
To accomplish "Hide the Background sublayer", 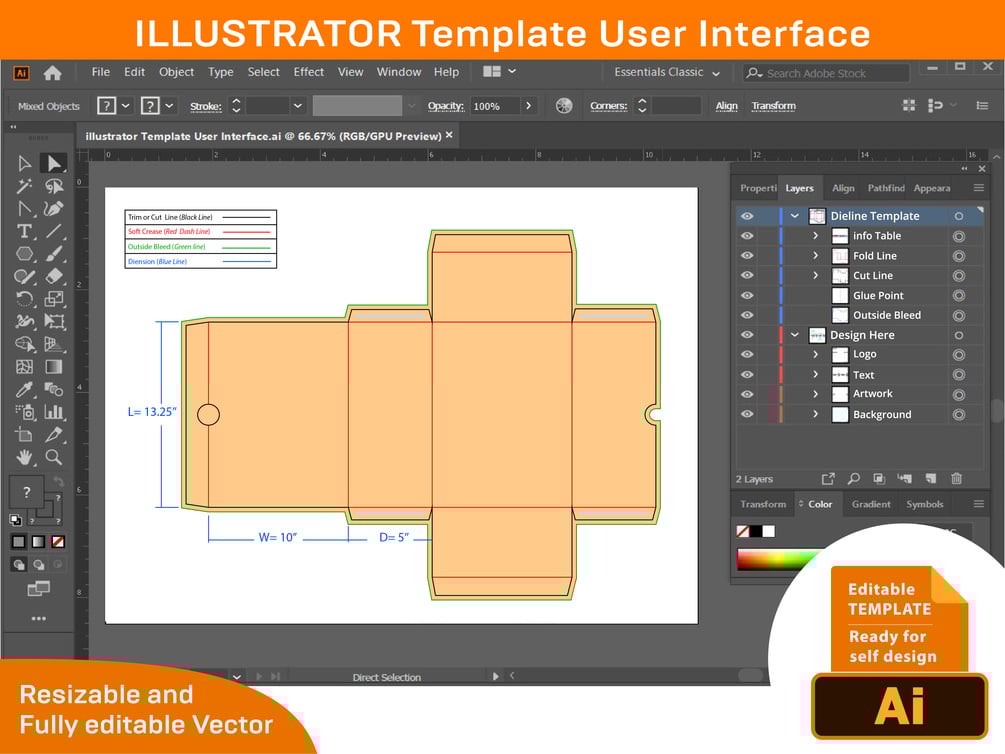I will pyautogui.click(x=747, y=414).
